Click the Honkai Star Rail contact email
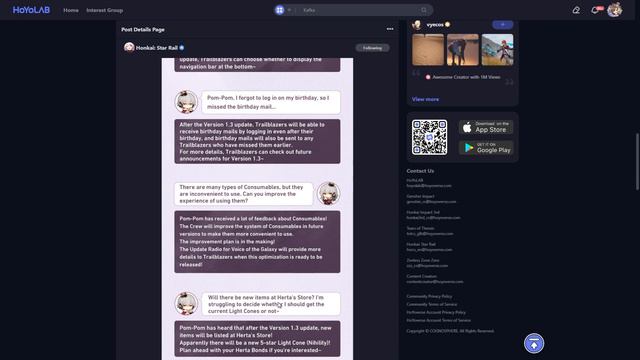 tap(429, 250)
